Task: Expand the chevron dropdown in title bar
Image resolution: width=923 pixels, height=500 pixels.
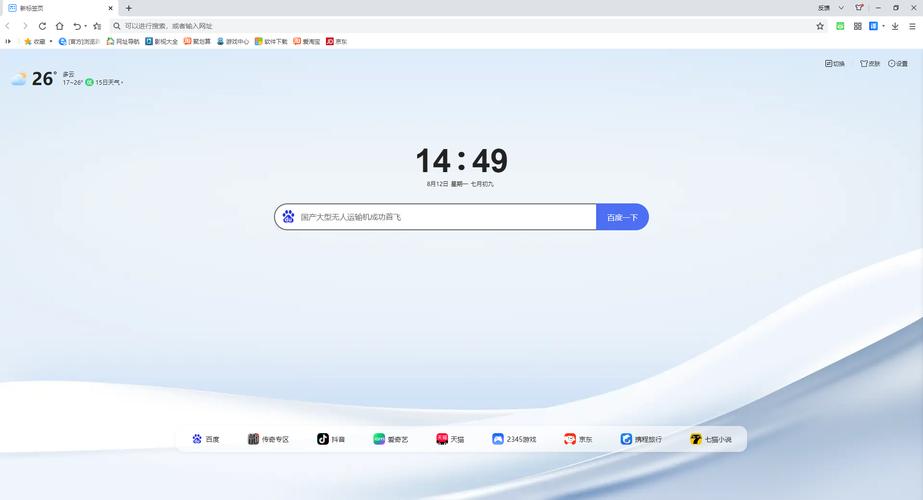Action: tap(841, 8)
